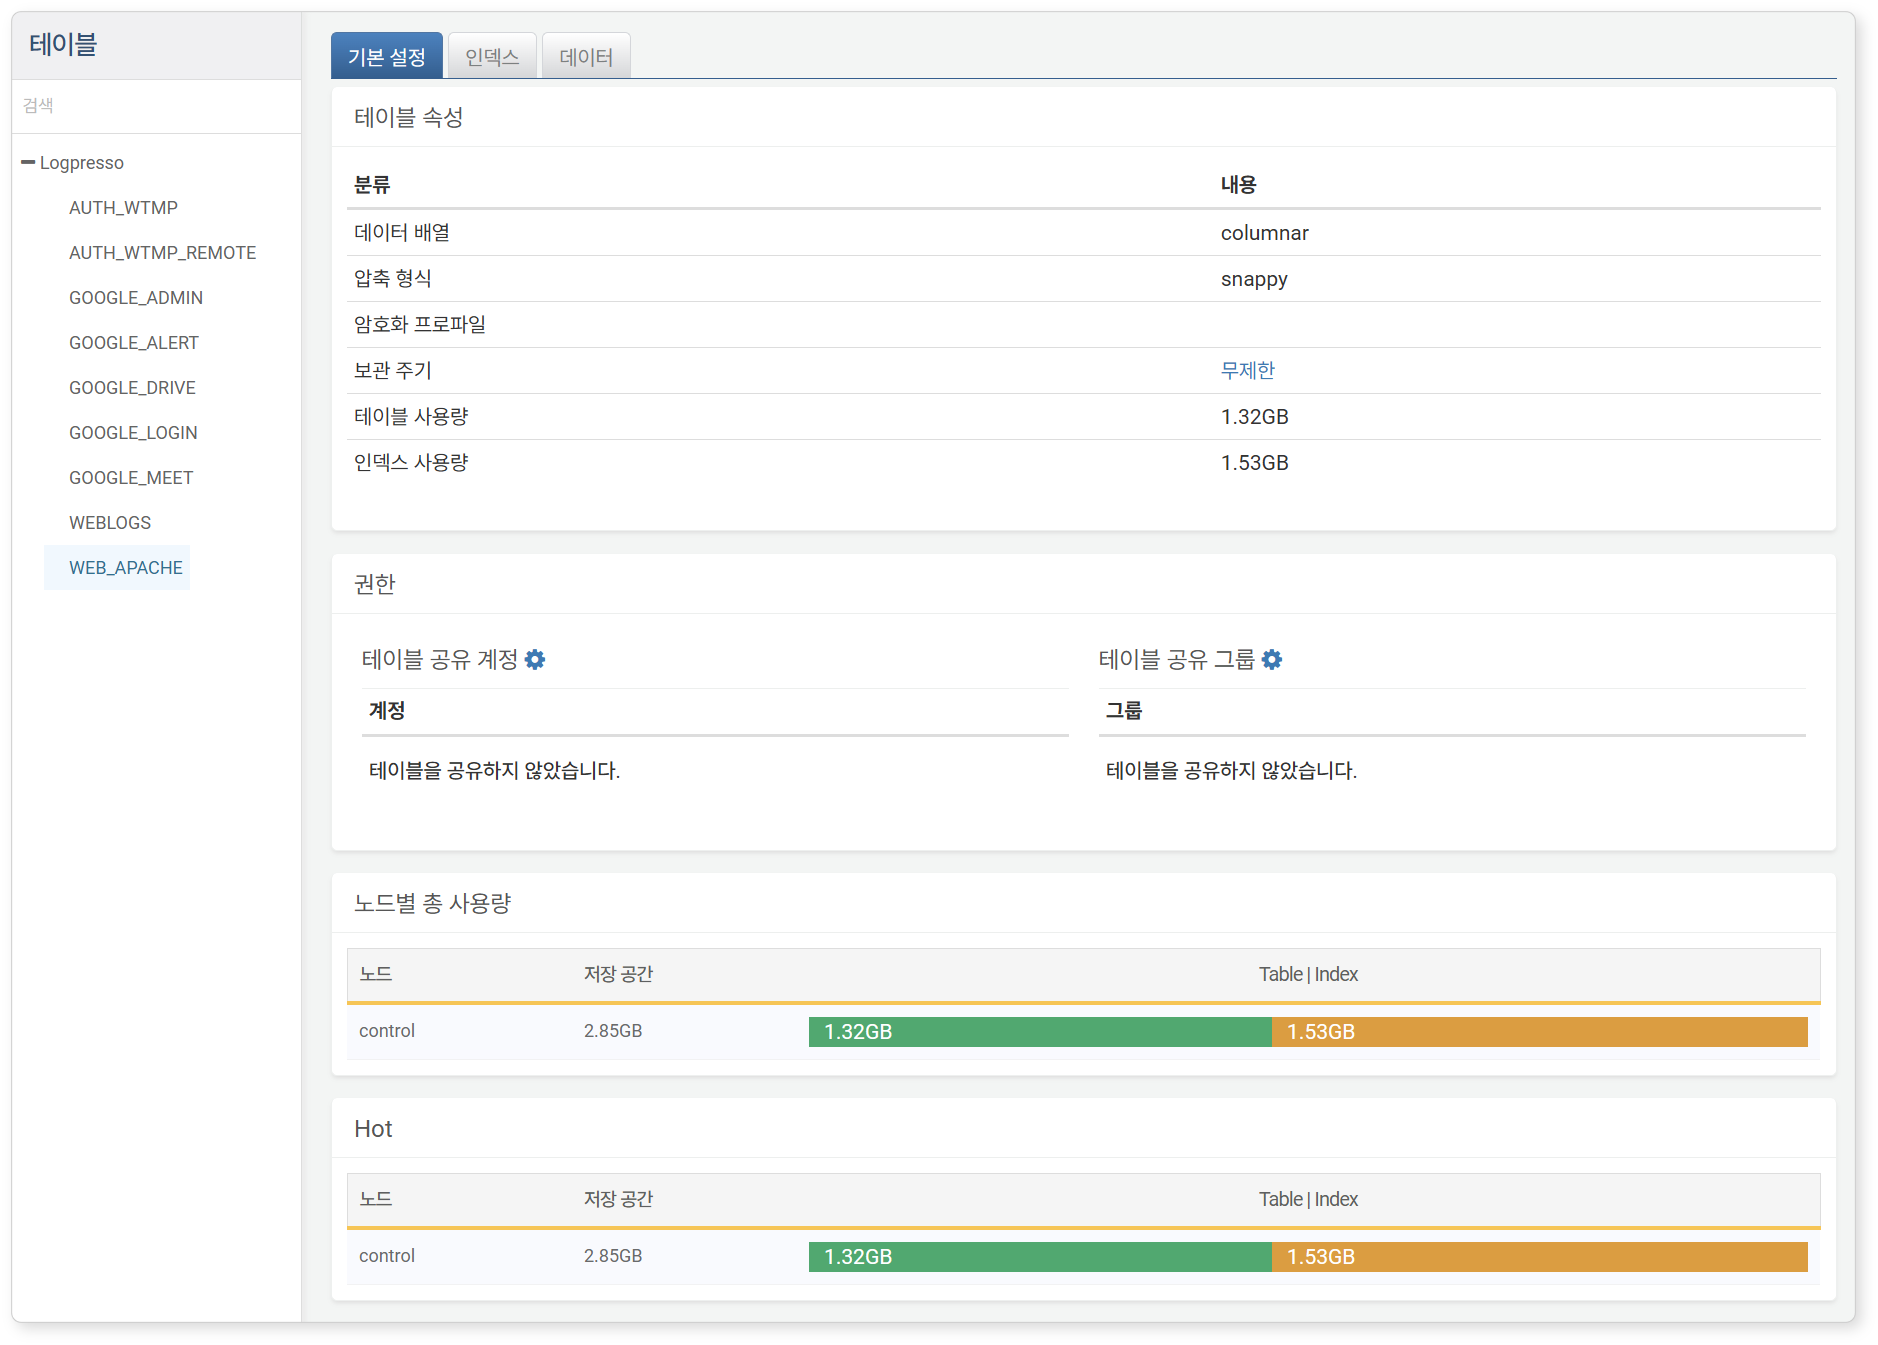Focus the 검색 table search field
Viewport: 1878px width, 1345px height.
(x=156, y=106)
